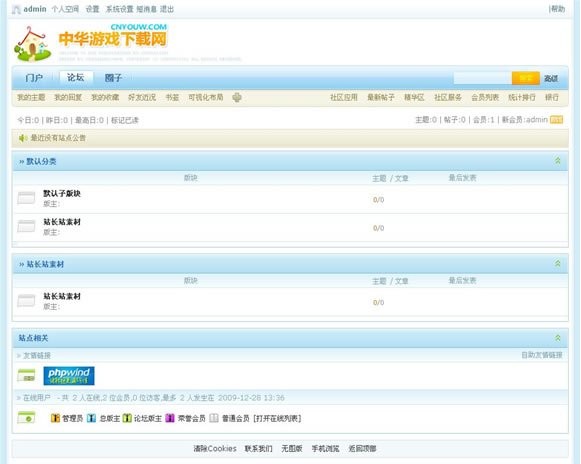
Task: Collapse the 站点相关 section
Action: [x=558, y=338]
